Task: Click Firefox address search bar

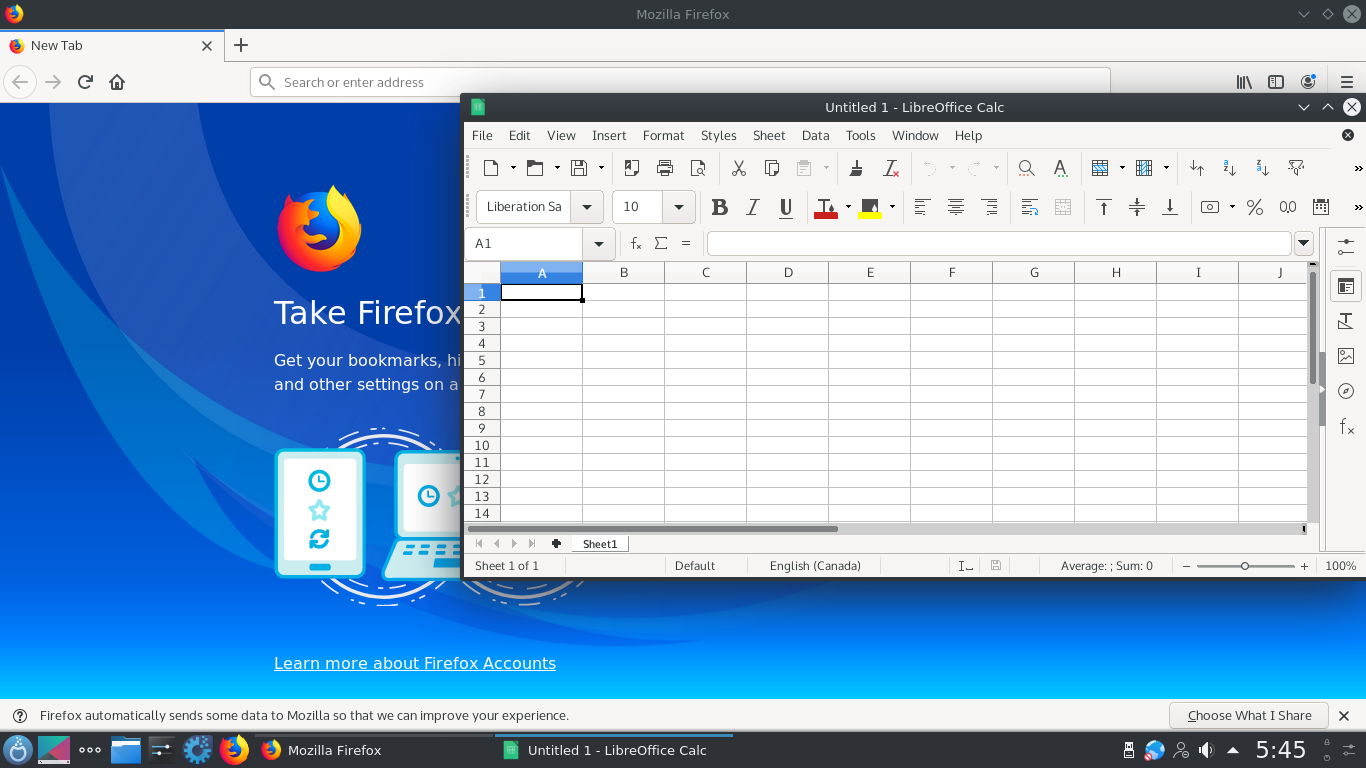Action: click(x=680, y=82)
